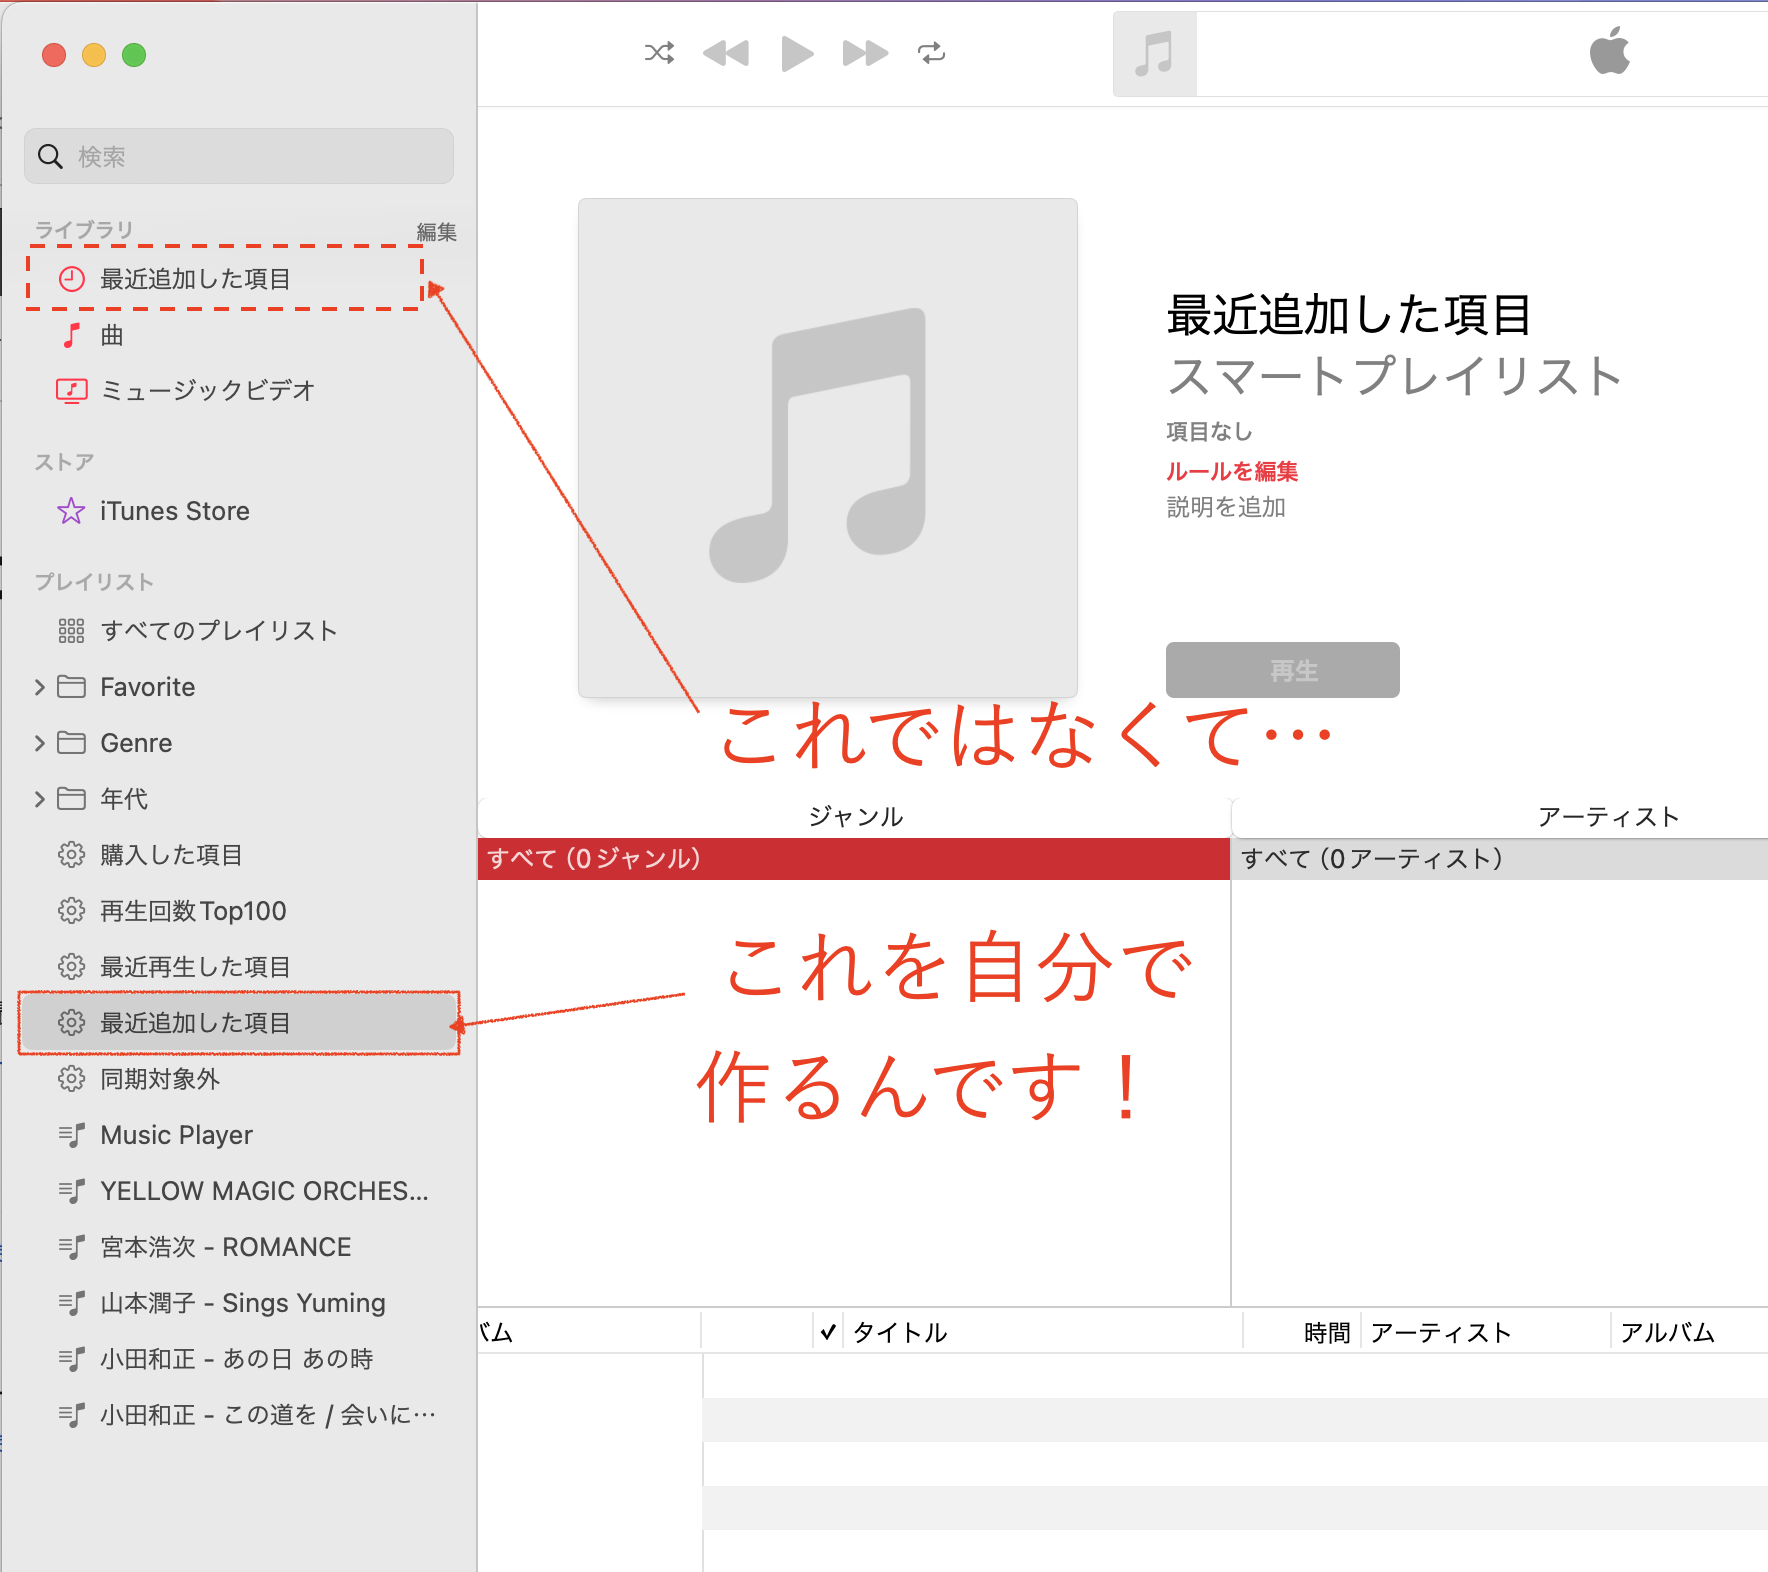Click the large playlist artwork placeholder
Image resolution: width=1768 pixels, height=1572 pixels.
[x=828, y=448]
